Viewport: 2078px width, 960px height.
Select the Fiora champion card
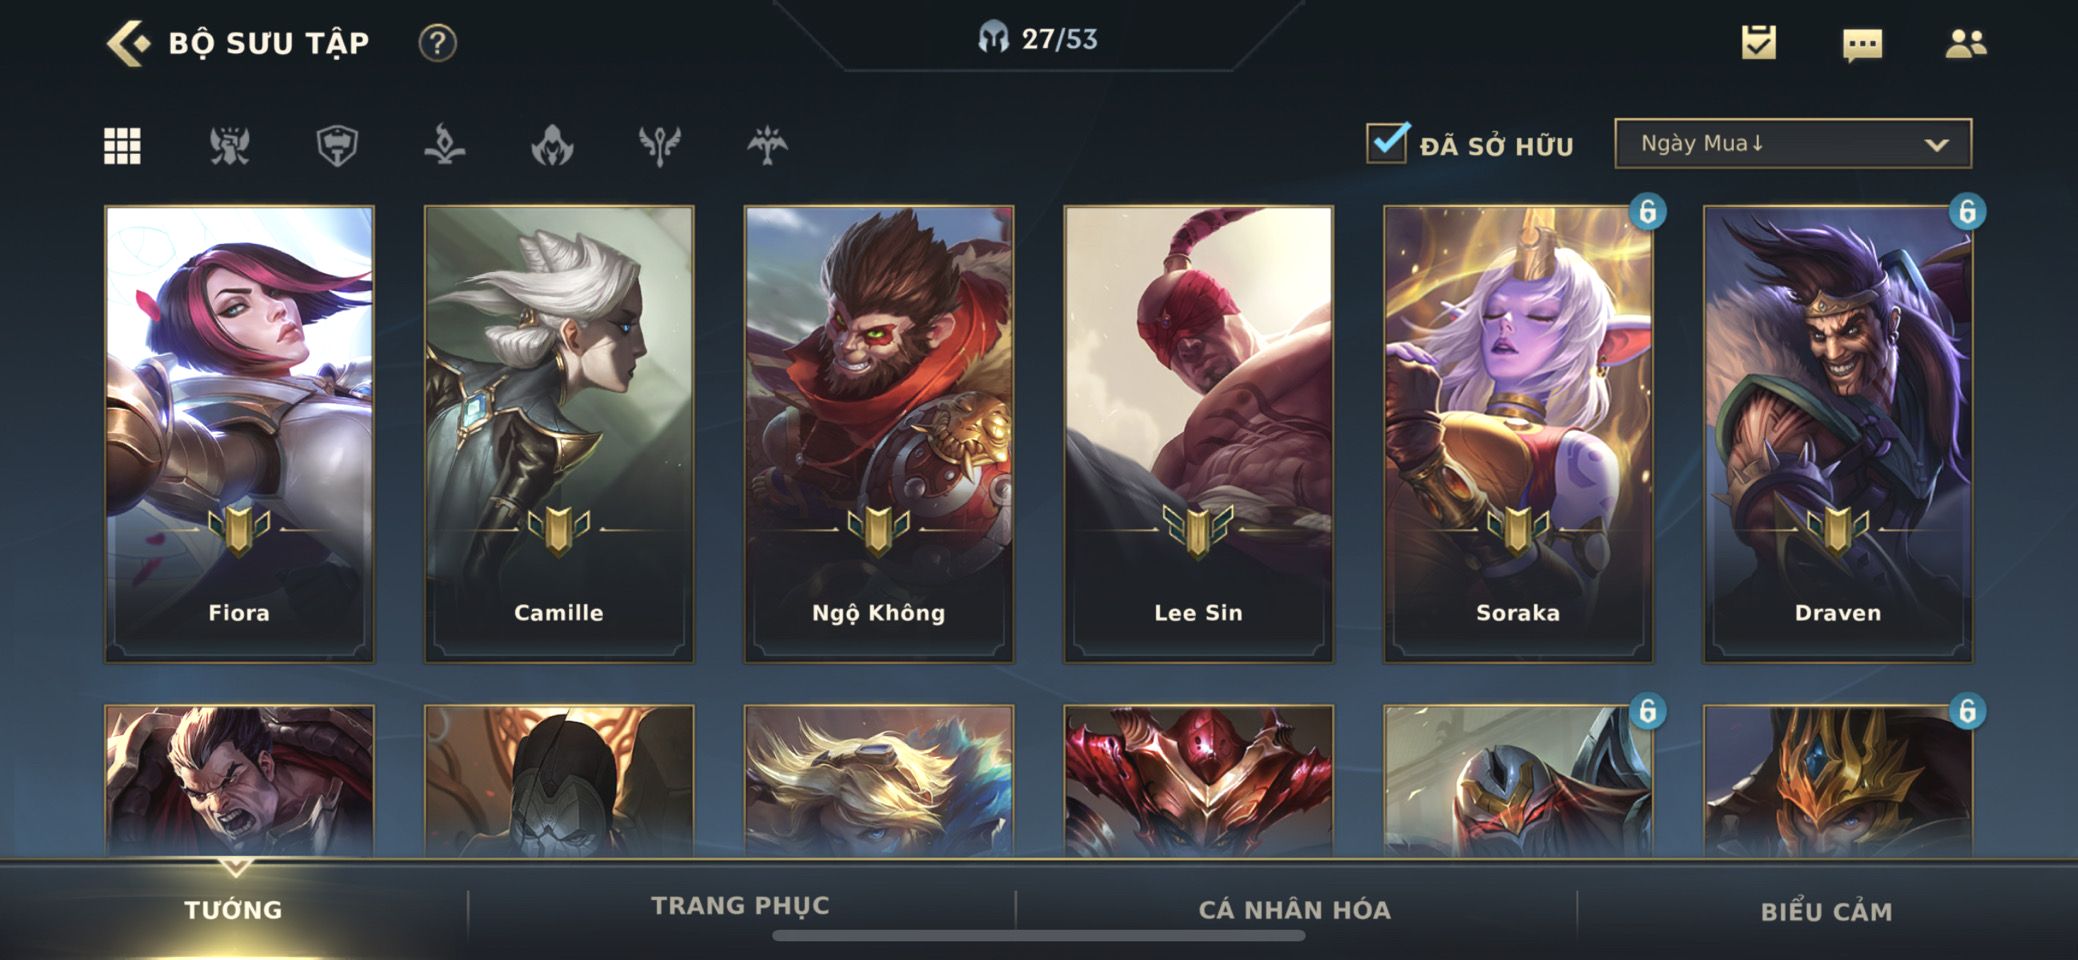tap(239, 434)
